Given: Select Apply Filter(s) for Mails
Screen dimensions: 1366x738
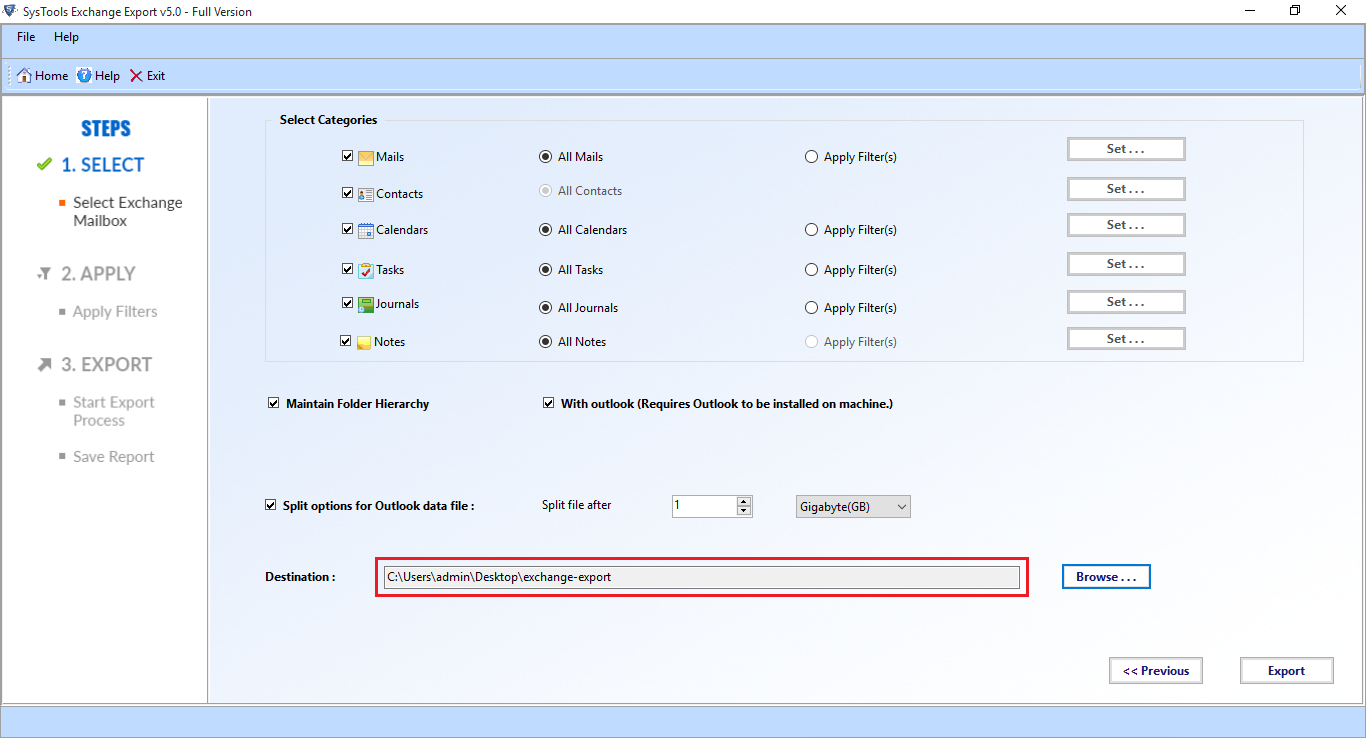Looking at the screenshot, I should 812,157.
